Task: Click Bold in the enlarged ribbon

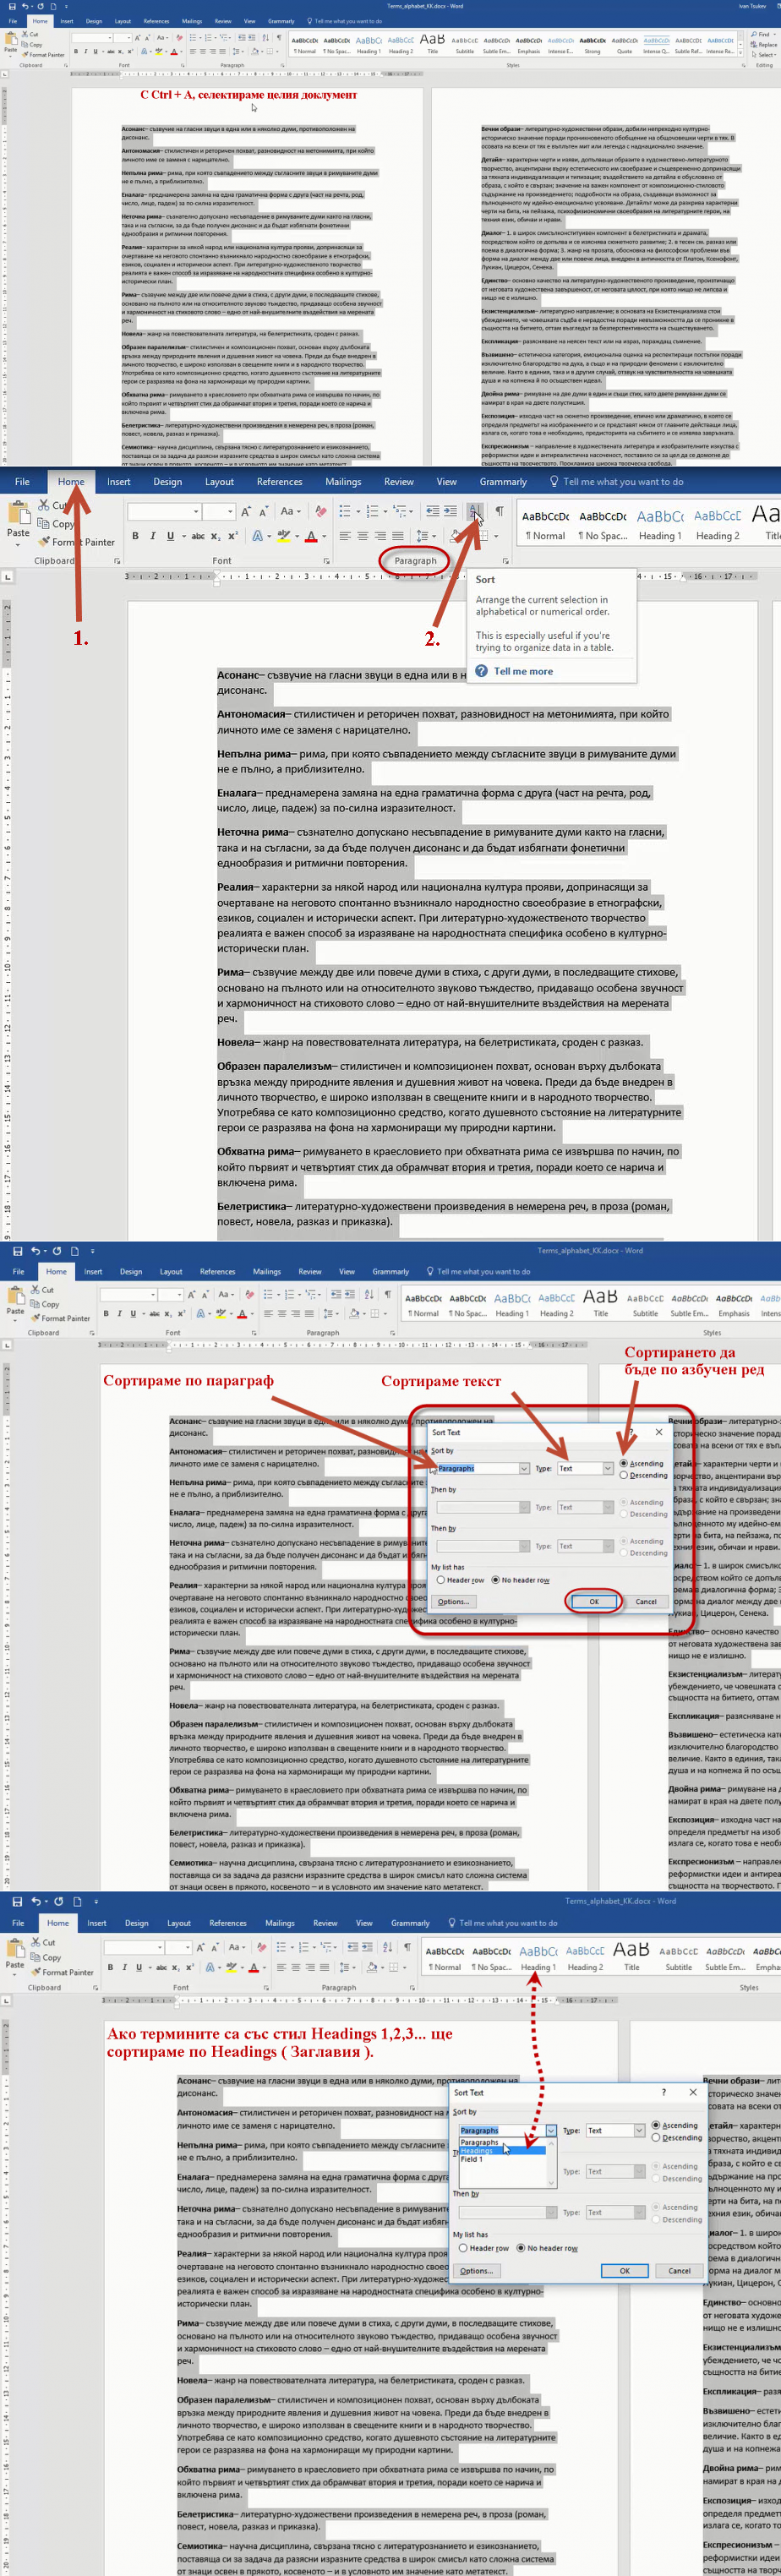Action: (136, 536)
